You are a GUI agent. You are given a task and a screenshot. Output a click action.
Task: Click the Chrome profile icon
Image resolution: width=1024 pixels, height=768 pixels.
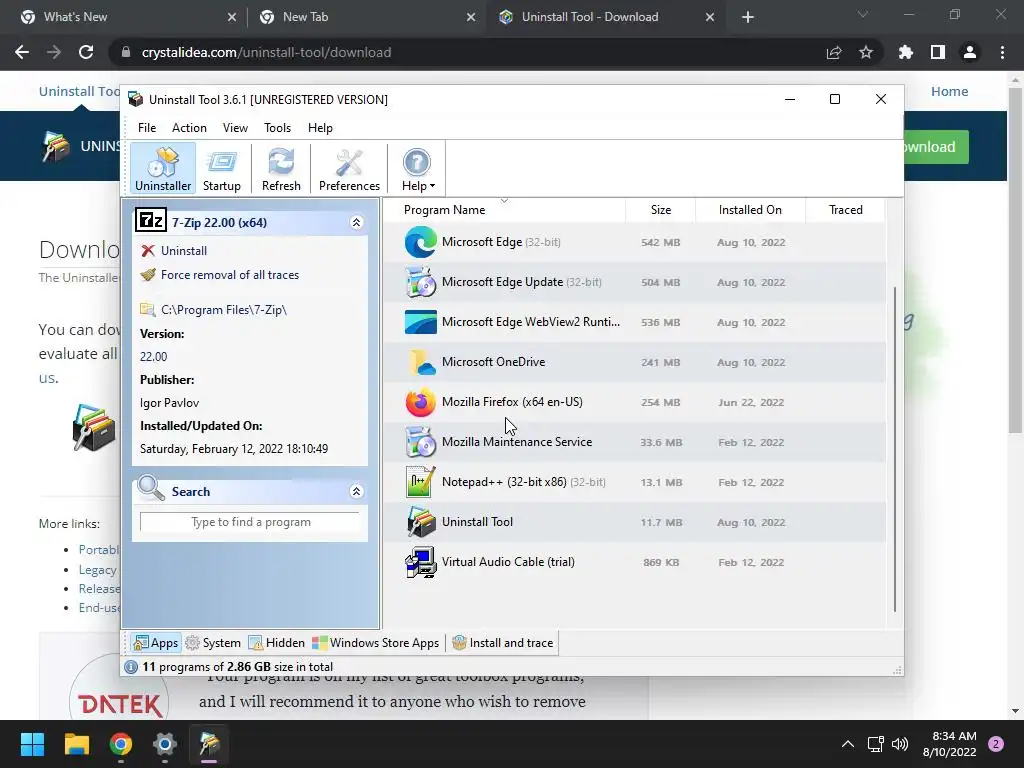pyautogui.click(x=970, y=52)
